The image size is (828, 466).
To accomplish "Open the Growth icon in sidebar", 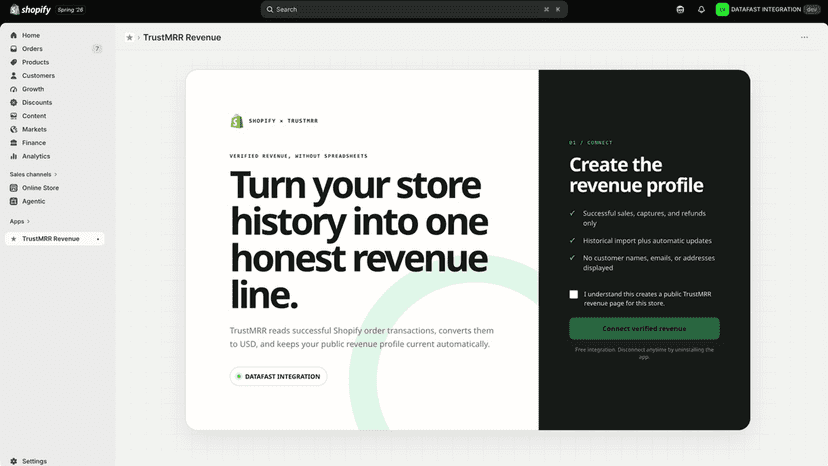I will coord(14,89).
